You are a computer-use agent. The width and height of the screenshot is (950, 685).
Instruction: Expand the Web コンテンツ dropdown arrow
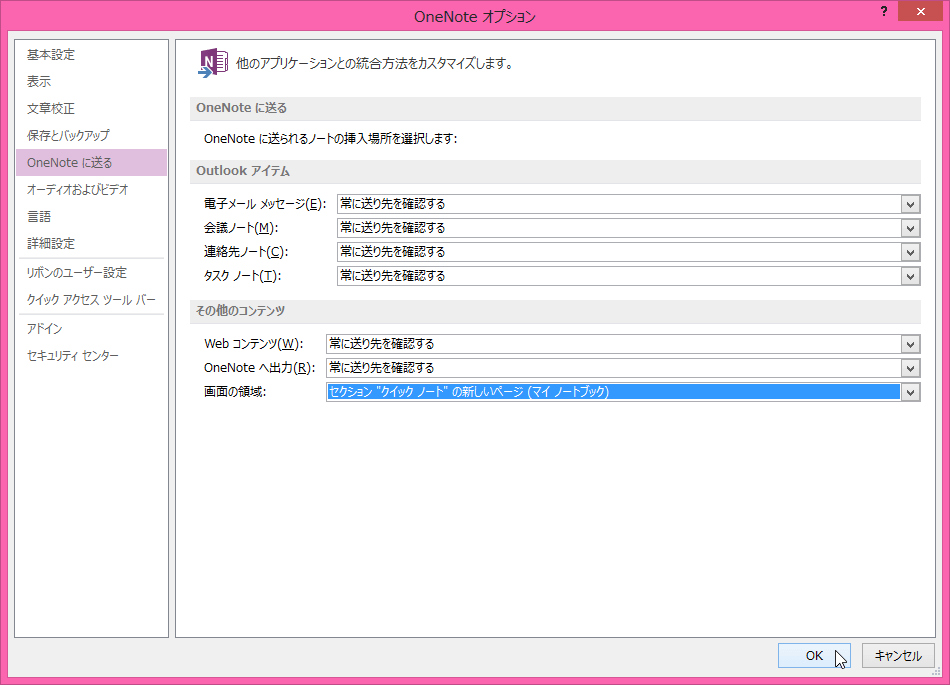[x=910, y=344]
